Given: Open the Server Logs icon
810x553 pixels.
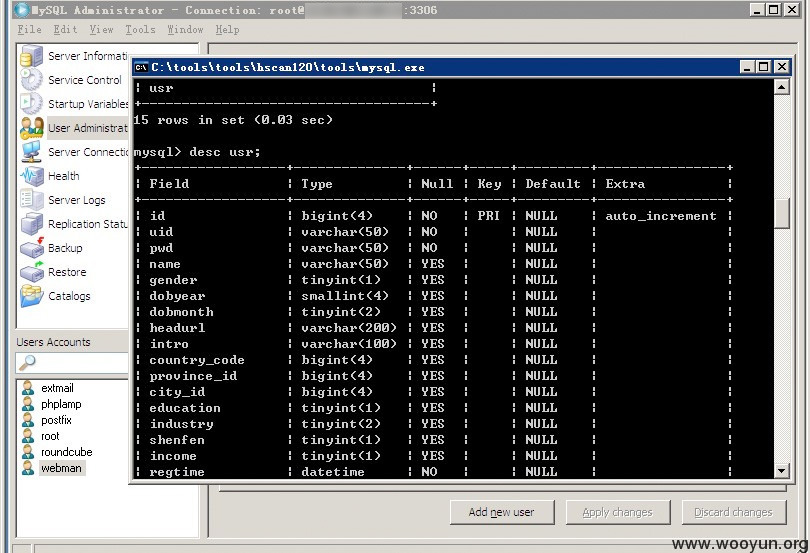Looking at the screenshot, I should click(32, 199).
